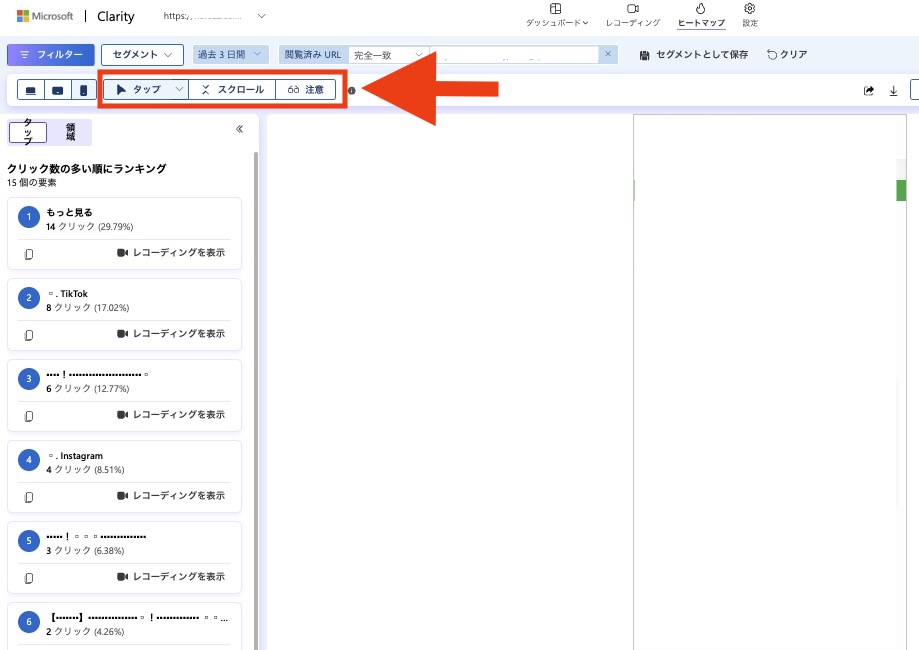The image size is (919, 650).
Task: Click the side panel vertical scrollbar
Action: (256, 400)
